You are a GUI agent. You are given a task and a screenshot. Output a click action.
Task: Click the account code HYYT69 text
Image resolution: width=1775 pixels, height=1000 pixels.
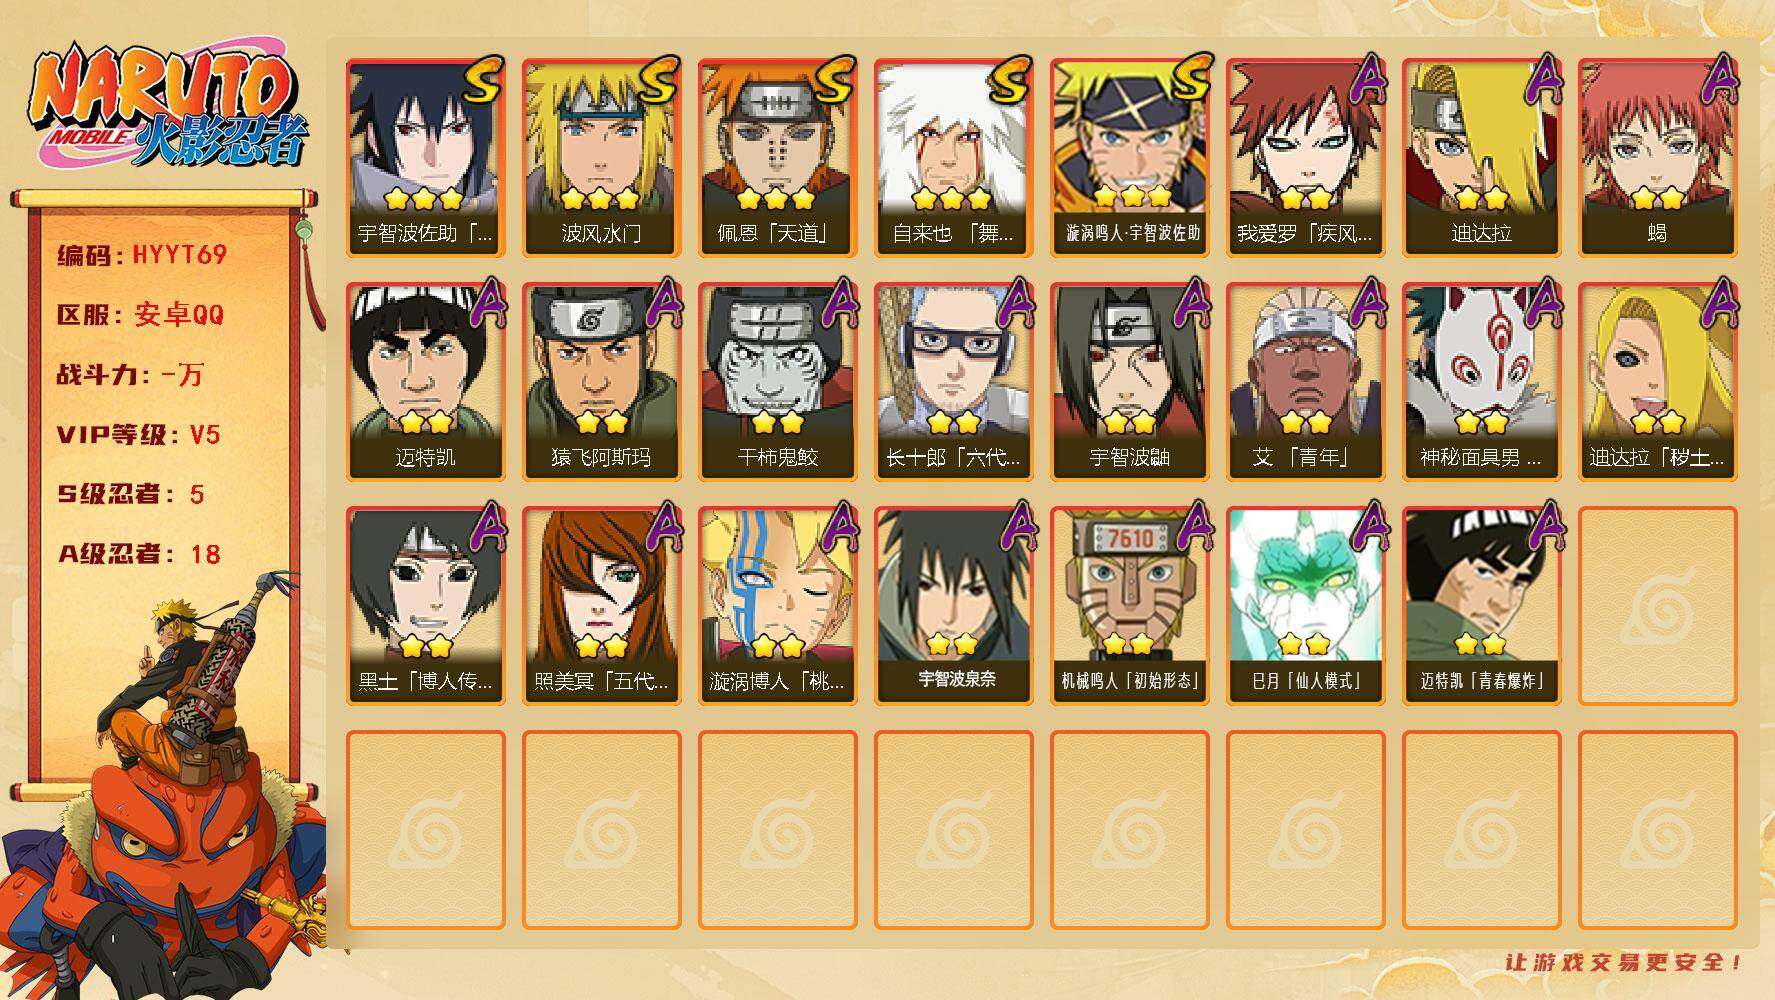coord(180,255)
